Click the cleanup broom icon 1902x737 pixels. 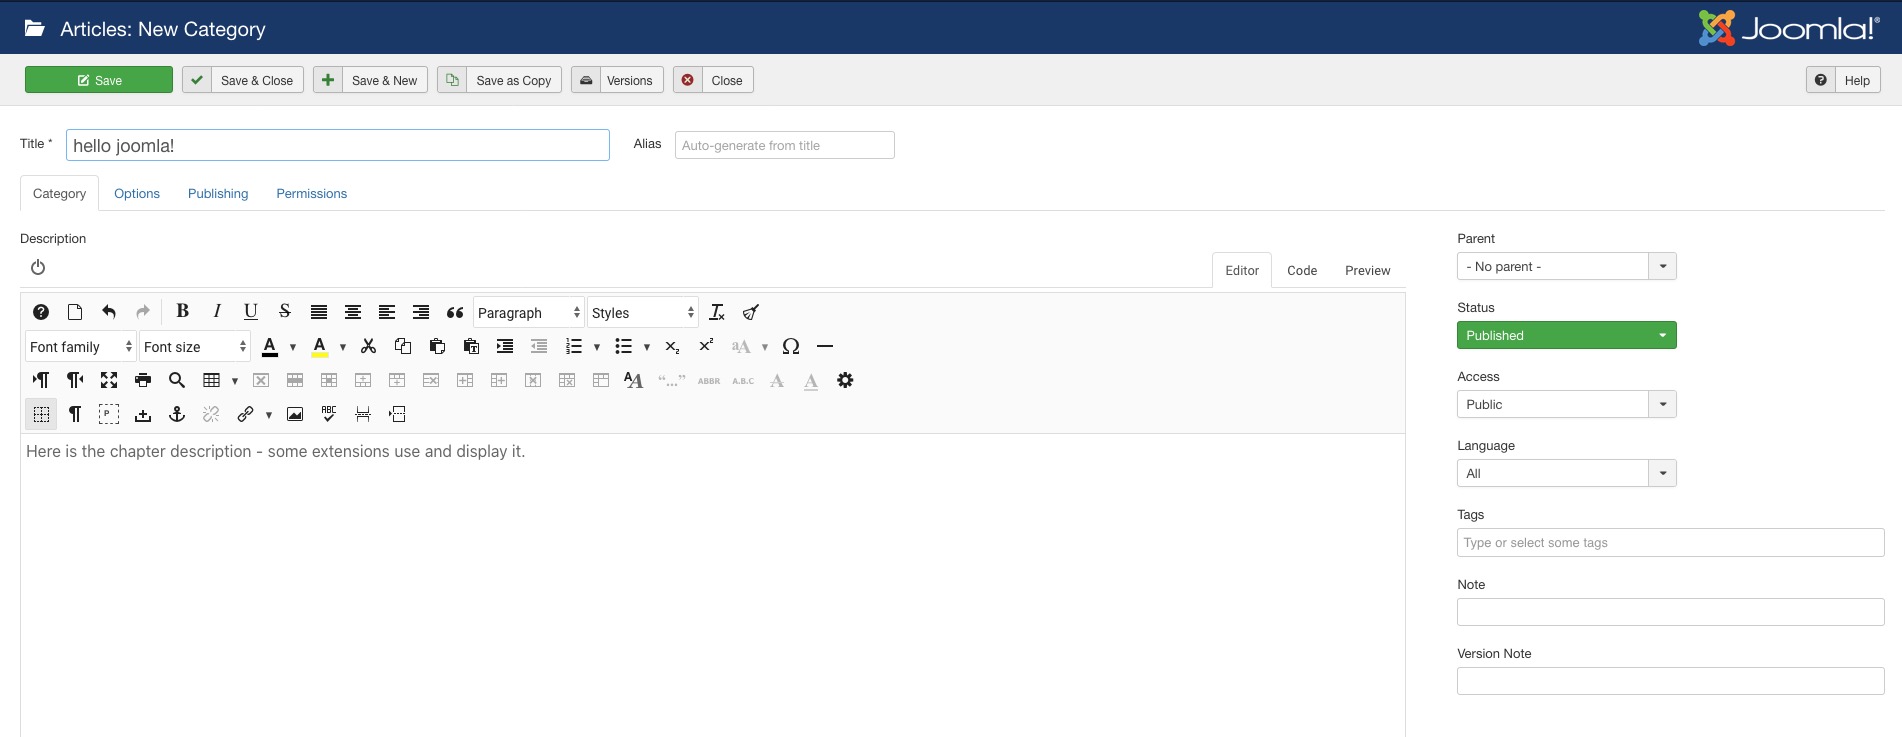[751, 312]
